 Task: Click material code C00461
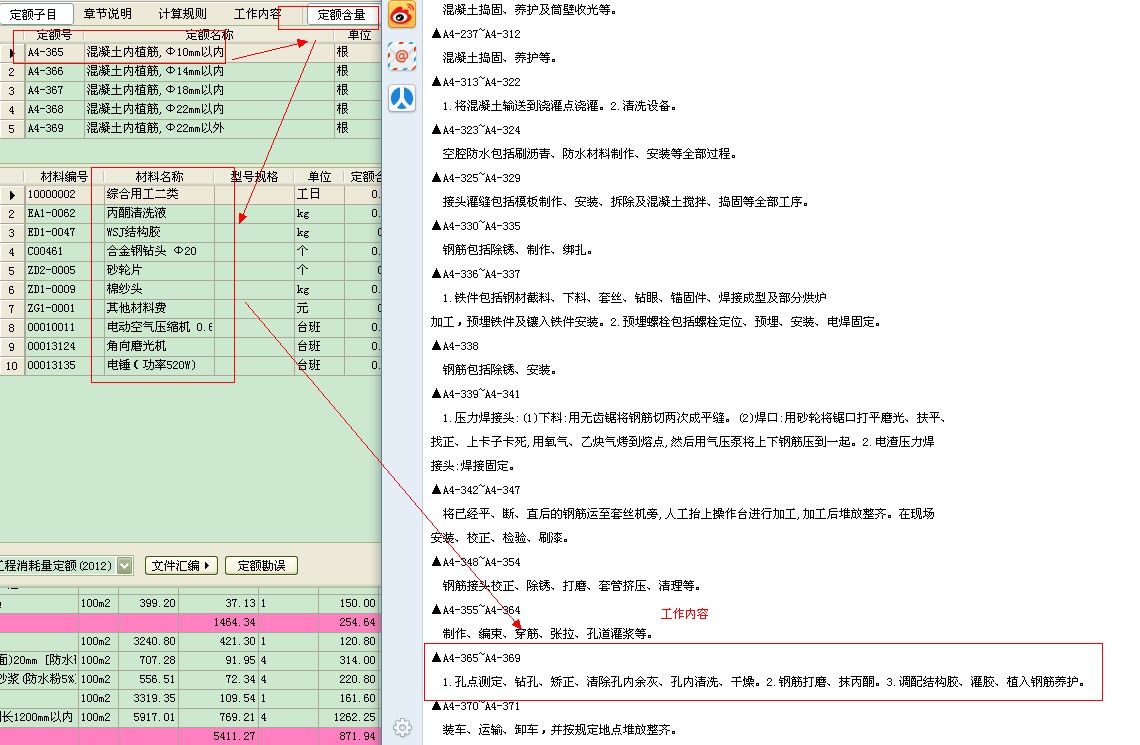[45, 251]
